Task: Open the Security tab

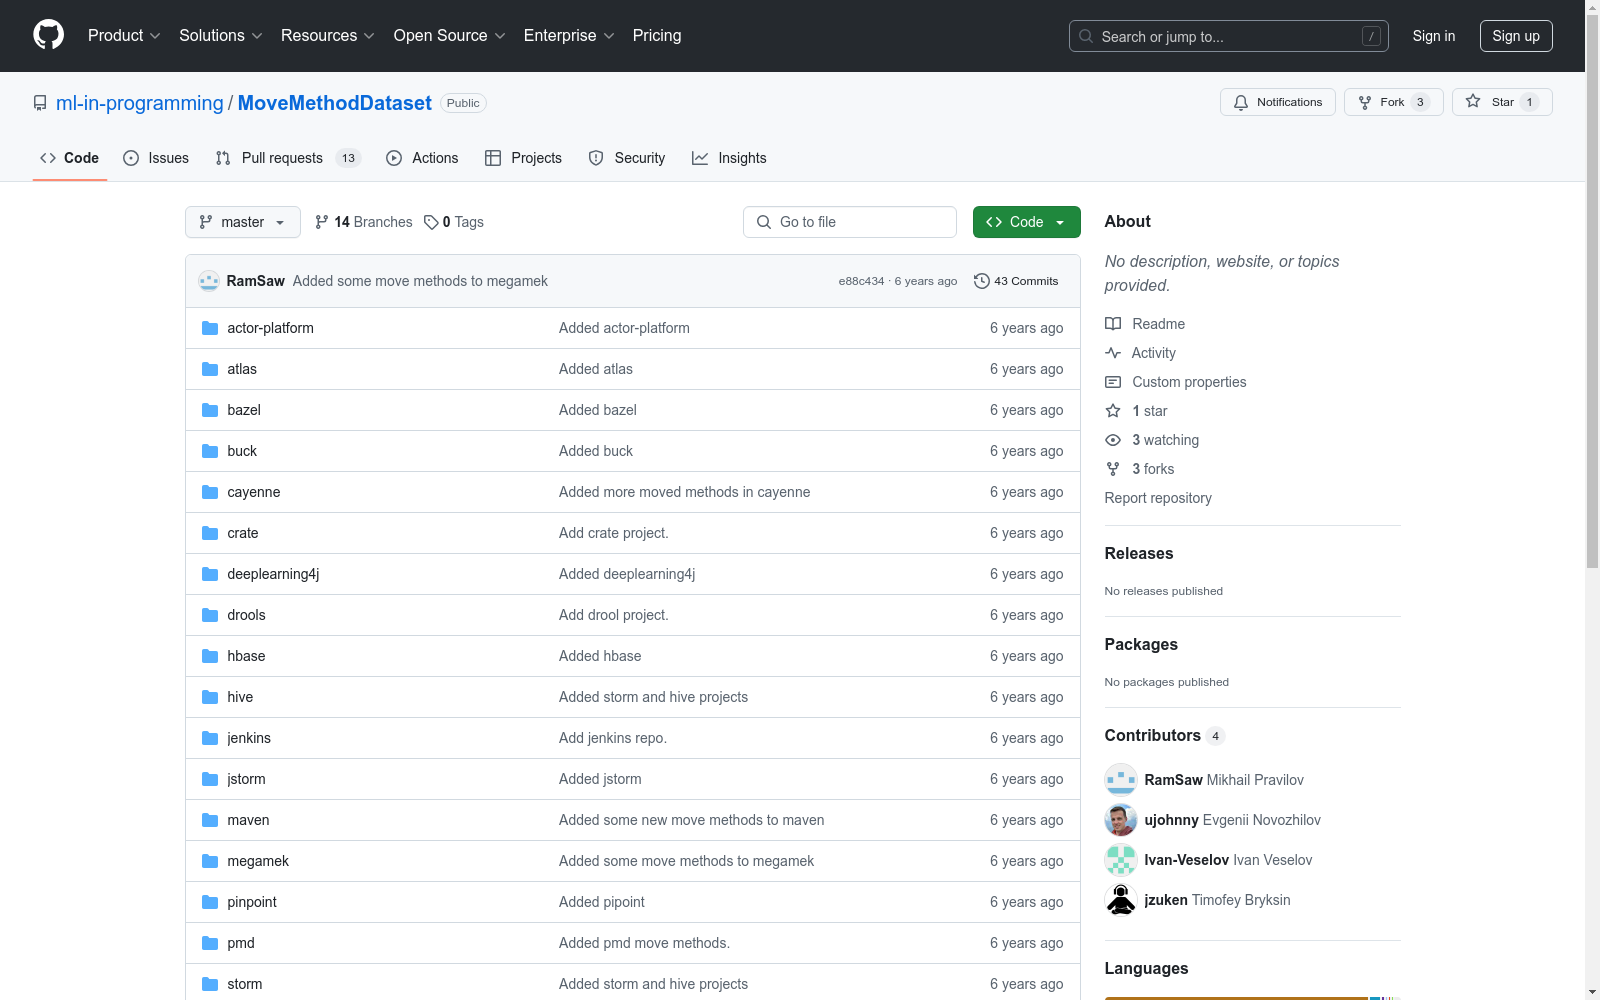Action: tap(627, 158)
